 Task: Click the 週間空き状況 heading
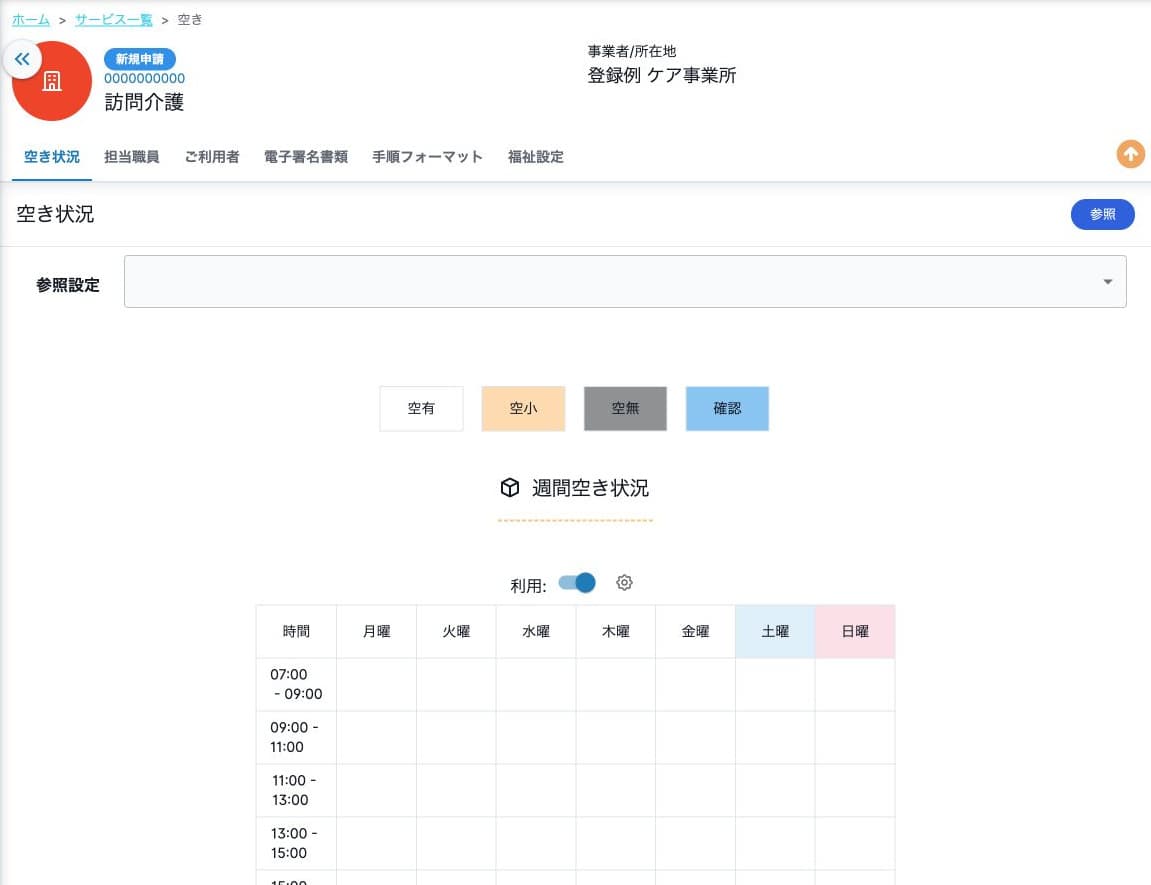pos(590,488)
